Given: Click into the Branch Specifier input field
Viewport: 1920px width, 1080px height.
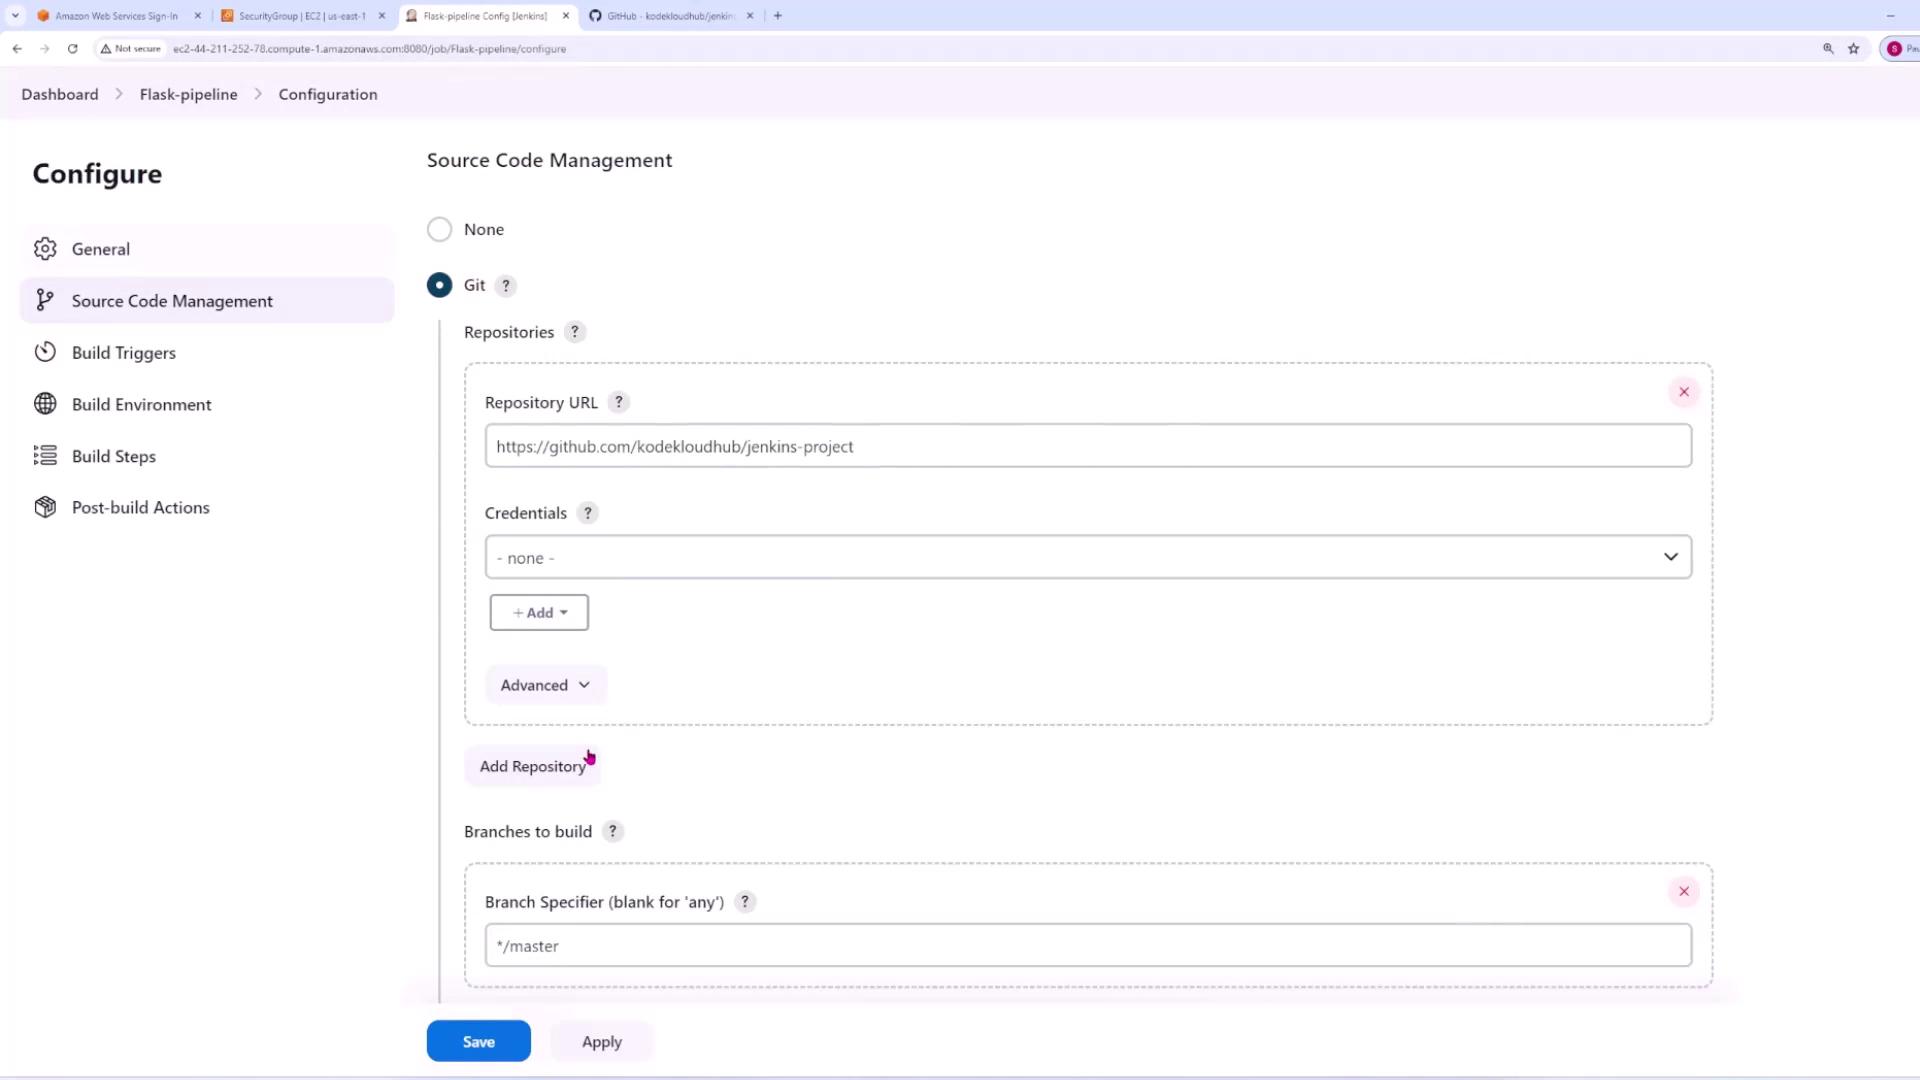Looking at the screenshot, I should pos(1088,946).
